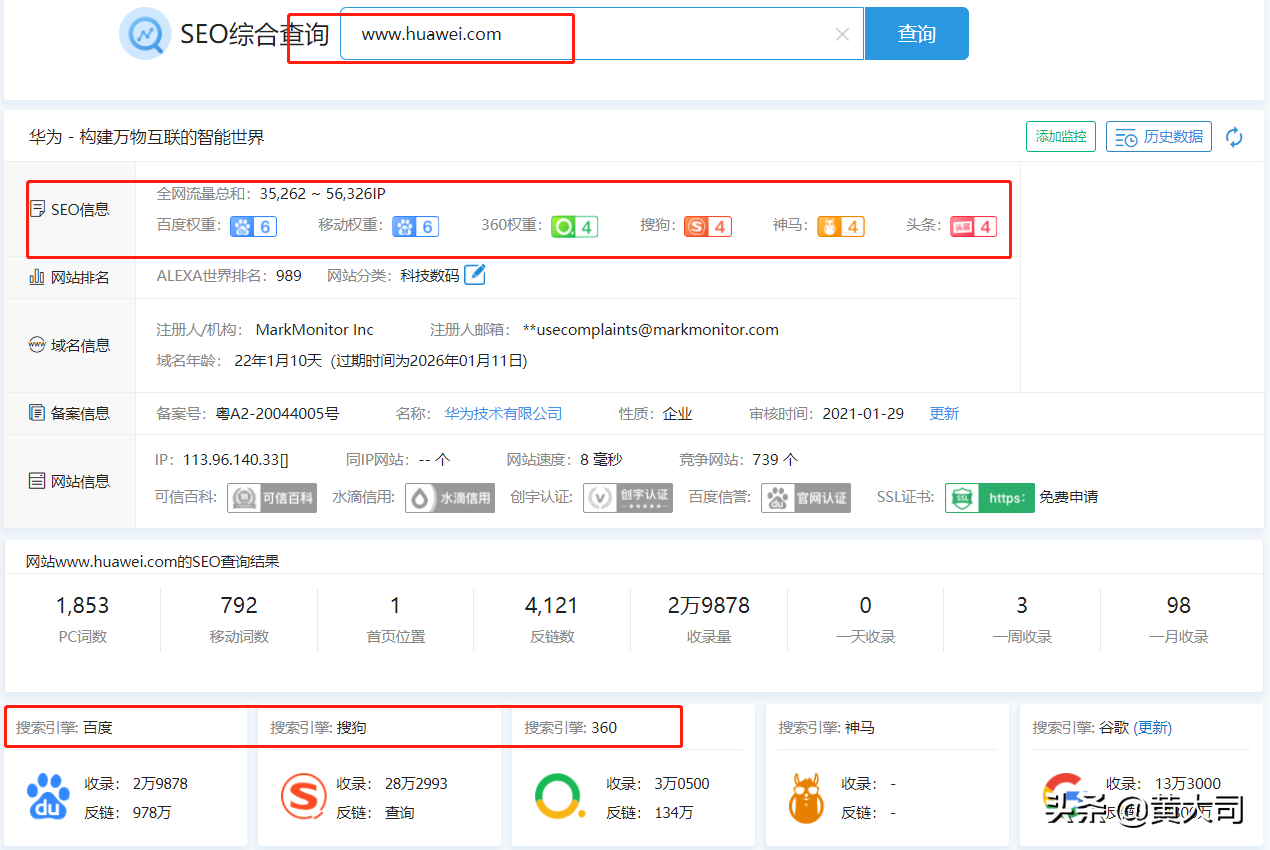Click the 添加监控 button

coord(1061,136)
